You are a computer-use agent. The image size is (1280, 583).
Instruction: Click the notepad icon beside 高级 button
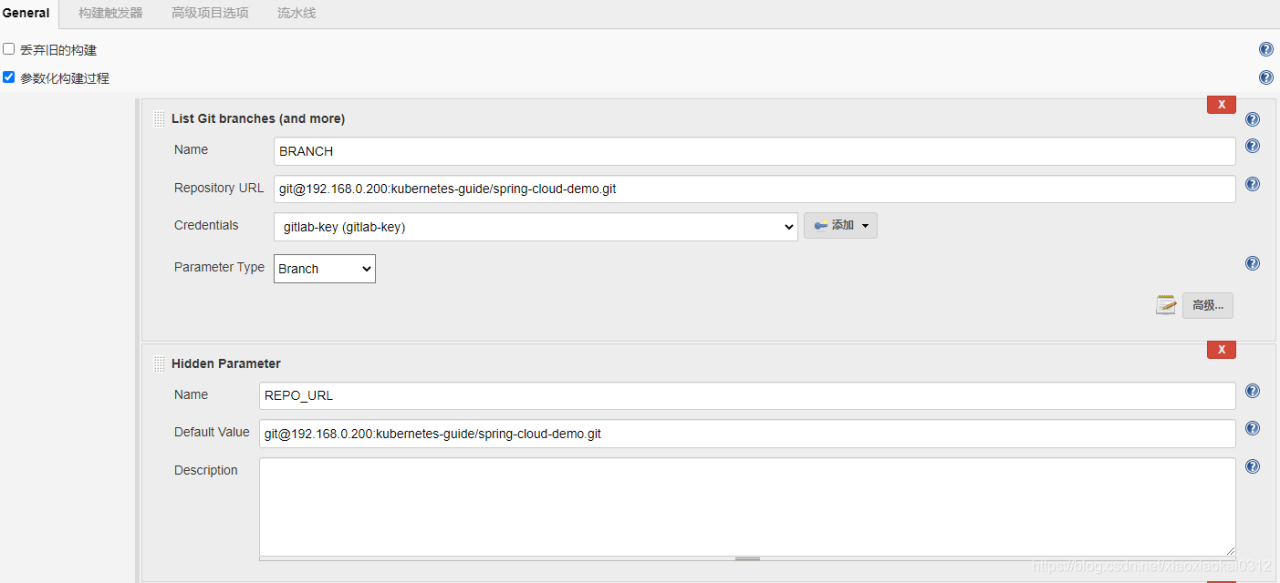point(1165,305)
